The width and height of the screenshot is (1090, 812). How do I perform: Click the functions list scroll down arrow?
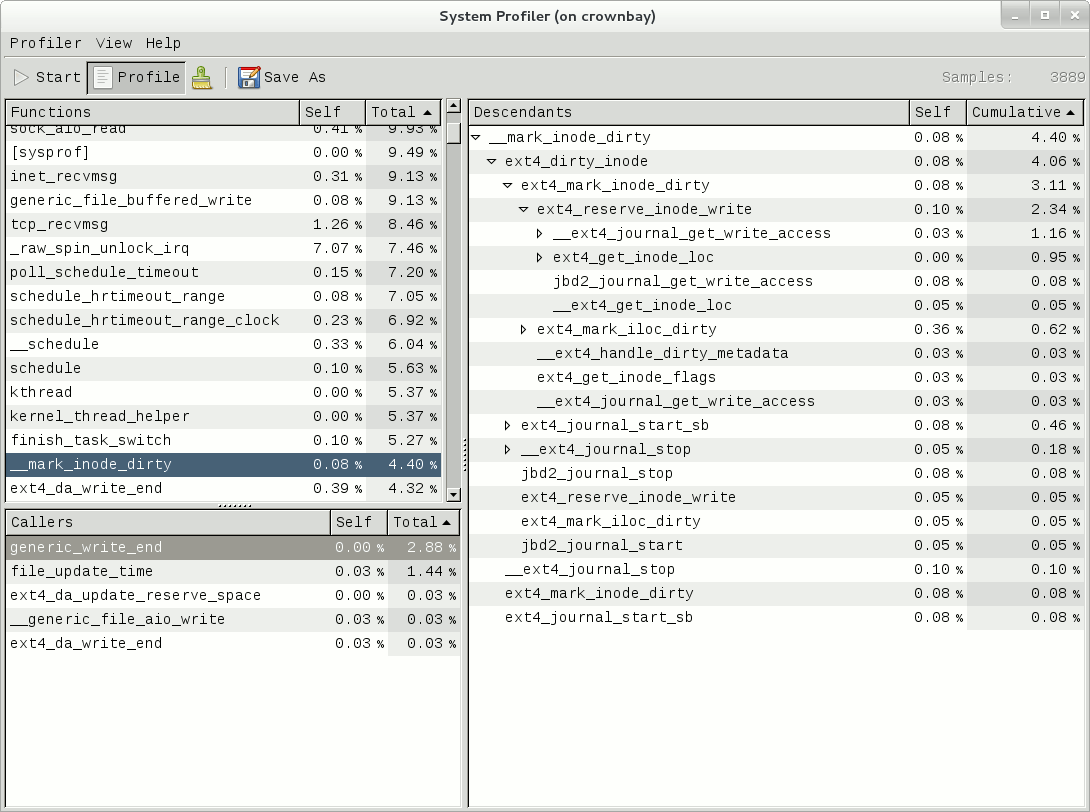(453, 494)
